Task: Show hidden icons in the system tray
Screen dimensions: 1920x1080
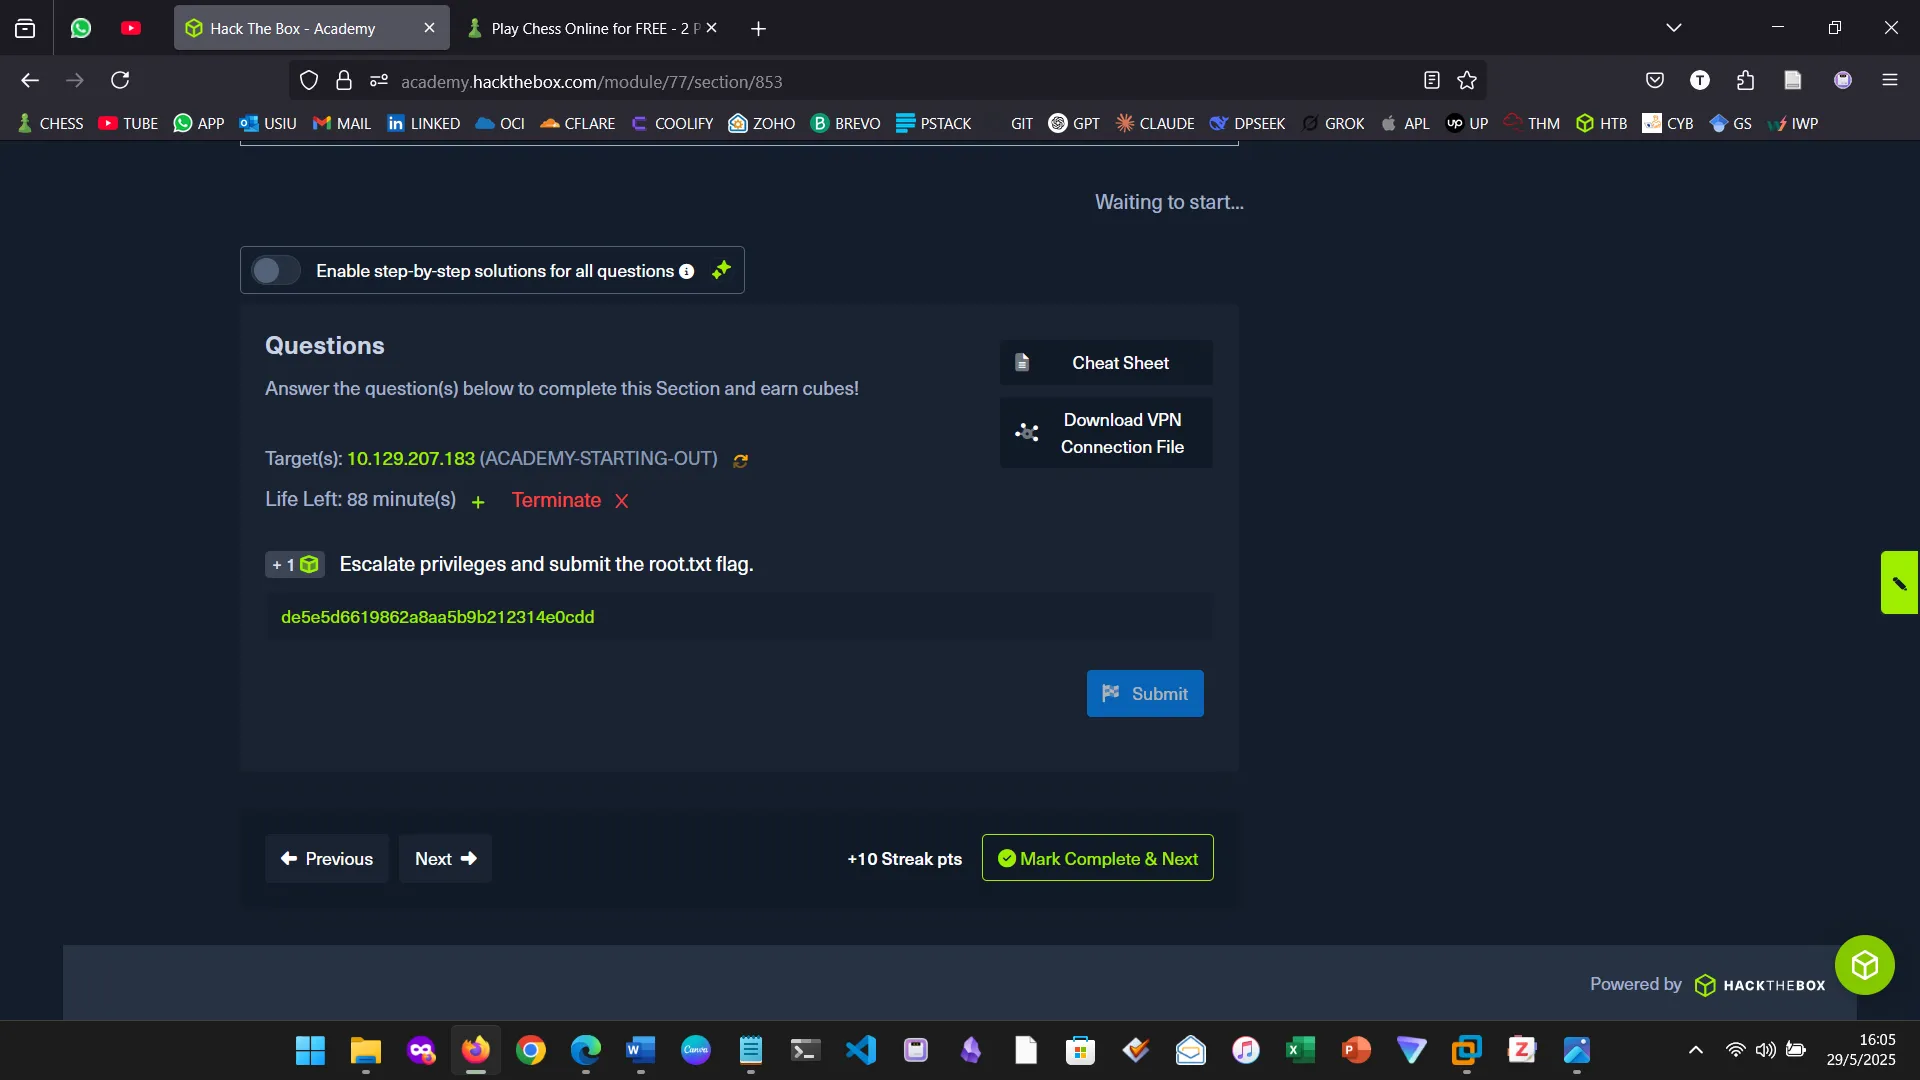Action: tap(1696, 1050)
